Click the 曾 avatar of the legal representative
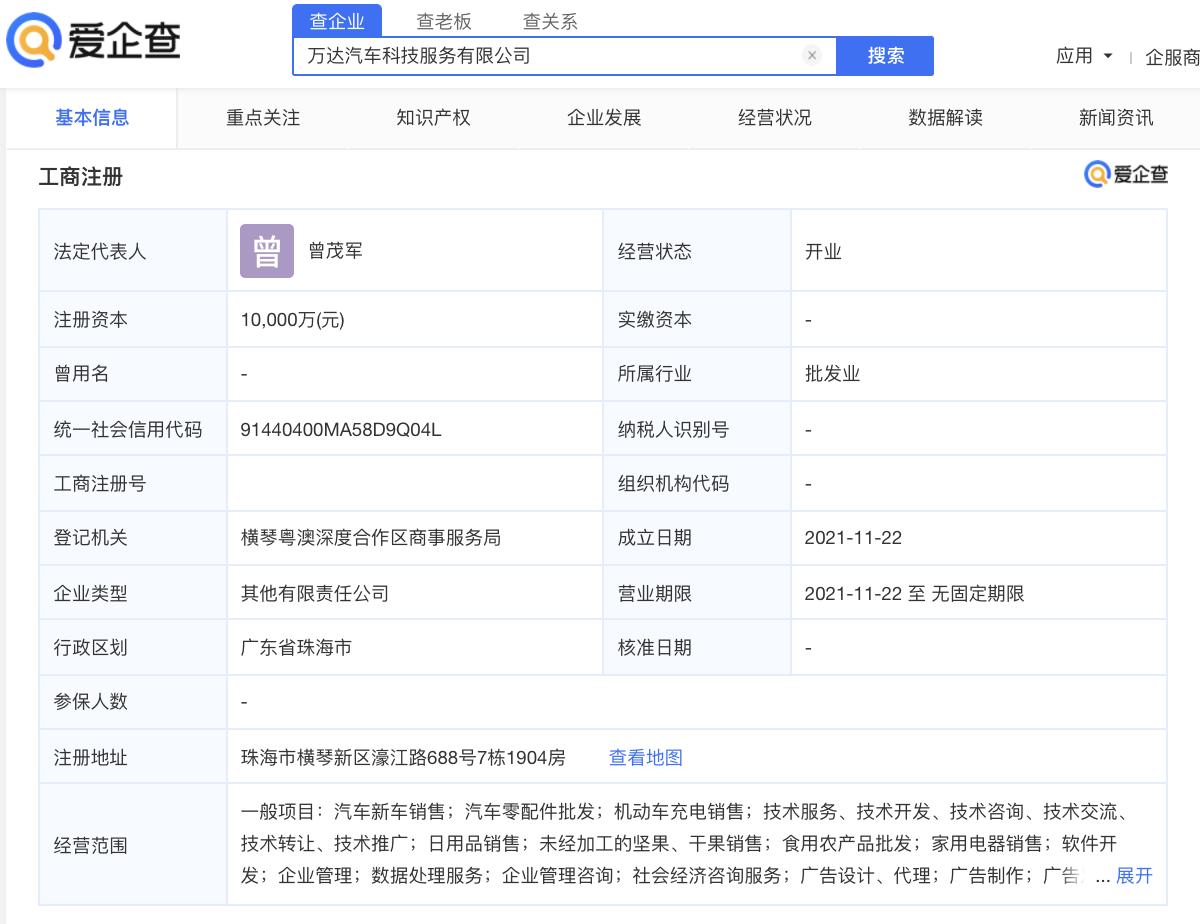 (x=267, y=251)
